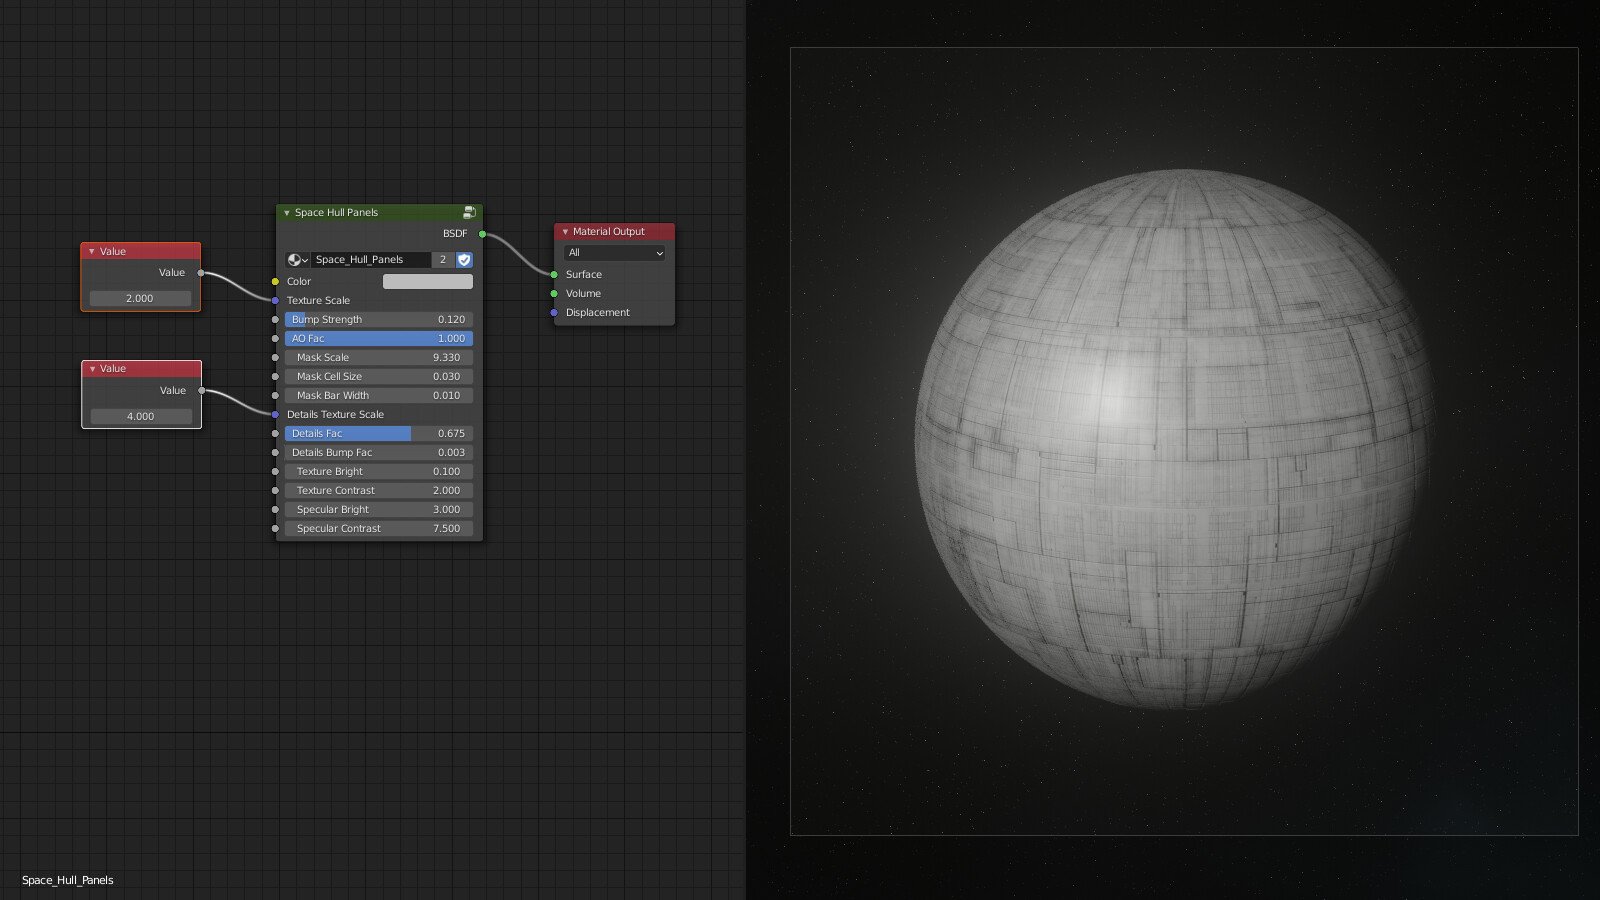Viewport: 1600px width, 900px height.
Task: Open the Color swatch on the node
Action: pos(428,281)
